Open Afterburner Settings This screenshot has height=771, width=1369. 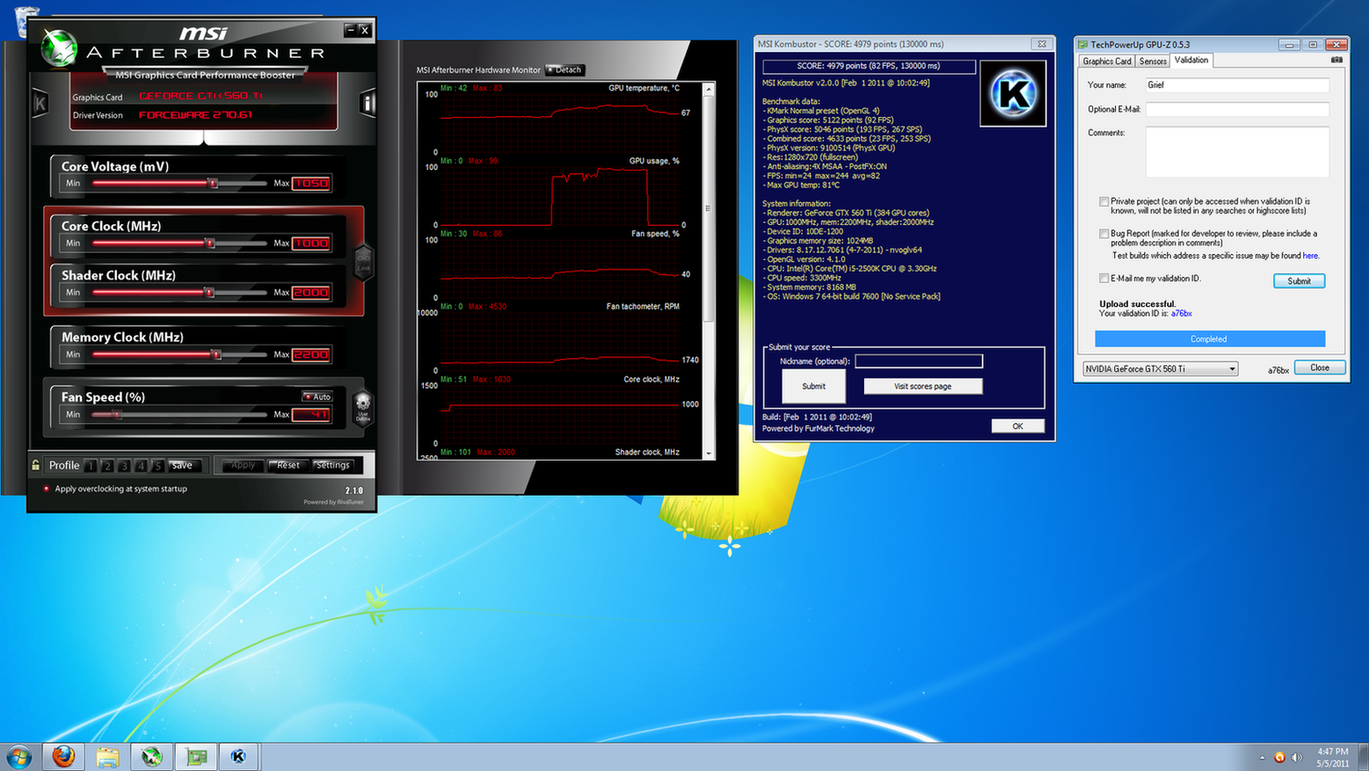(x=332, y=465)
